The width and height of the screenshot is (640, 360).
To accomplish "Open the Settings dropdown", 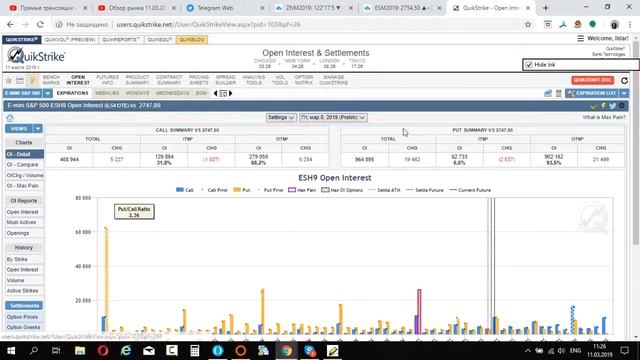I will coord(281,118).
